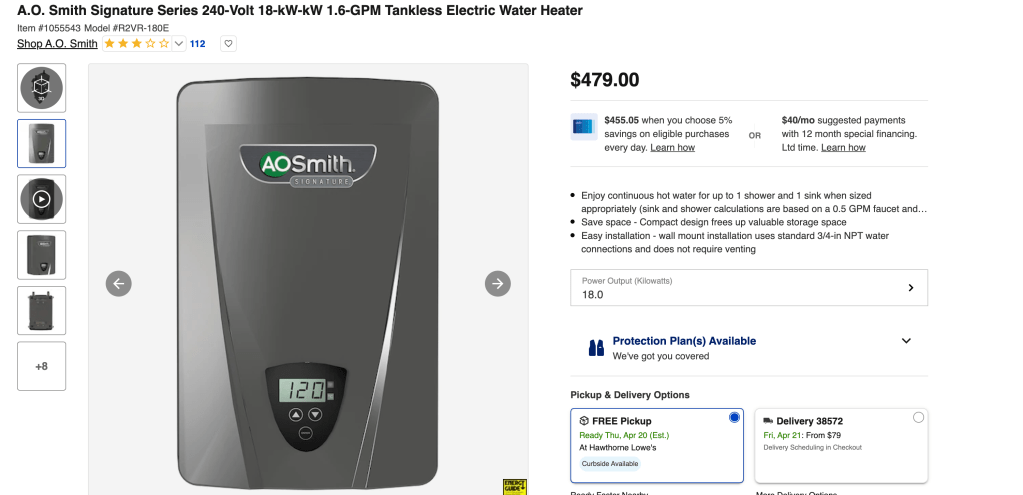Select the angled heater view thumbnail
Viewport: 1023px width, 495px height.
coord(41,255)
